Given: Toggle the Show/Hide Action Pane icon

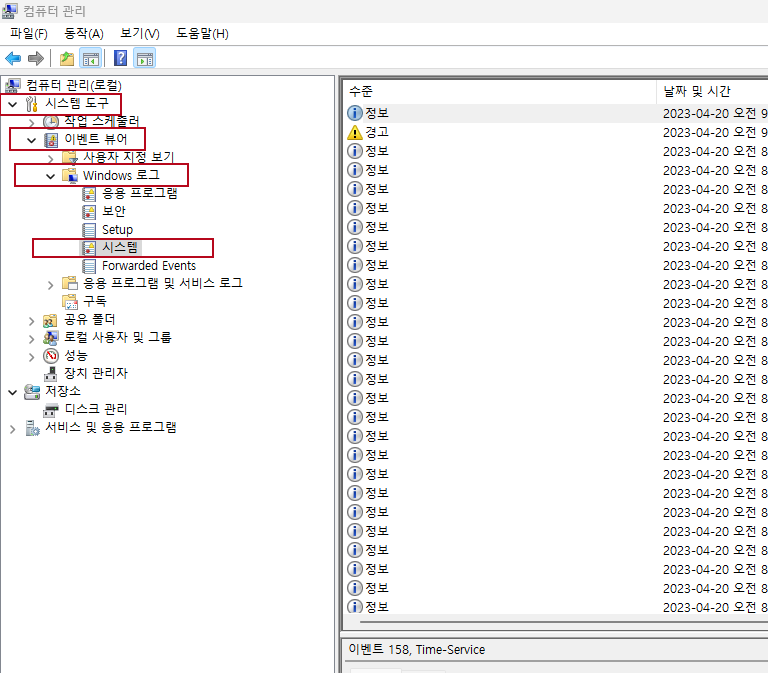Looking at the screenshot, I should point(144,59).
